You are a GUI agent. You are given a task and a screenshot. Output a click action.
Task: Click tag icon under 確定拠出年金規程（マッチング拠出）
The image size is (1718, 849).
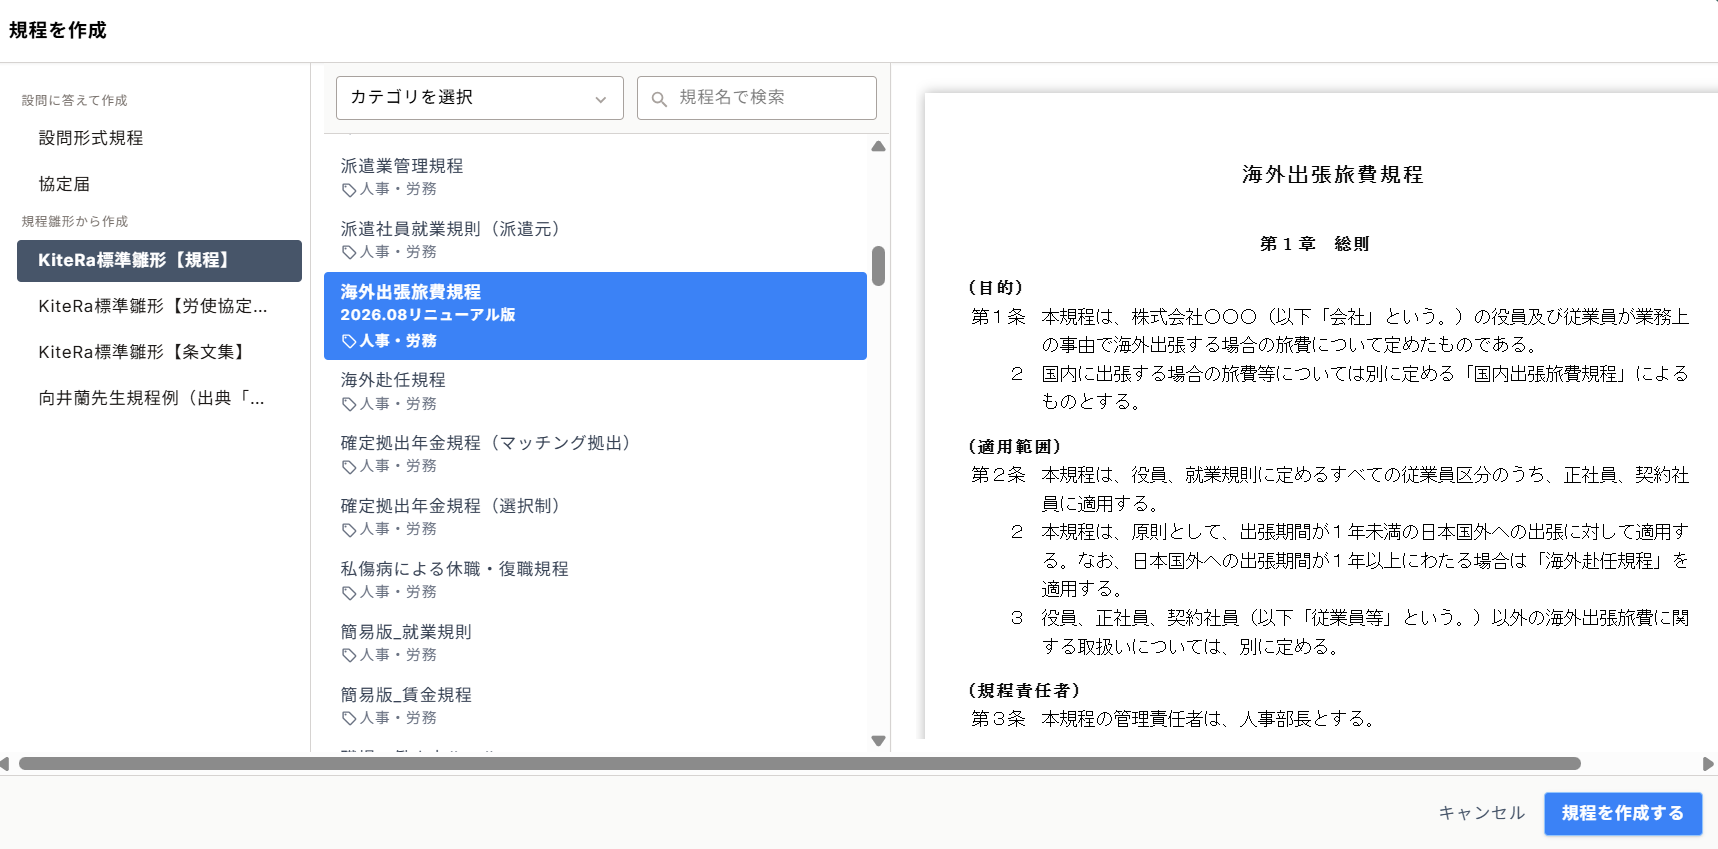click(x=349, y=467)
